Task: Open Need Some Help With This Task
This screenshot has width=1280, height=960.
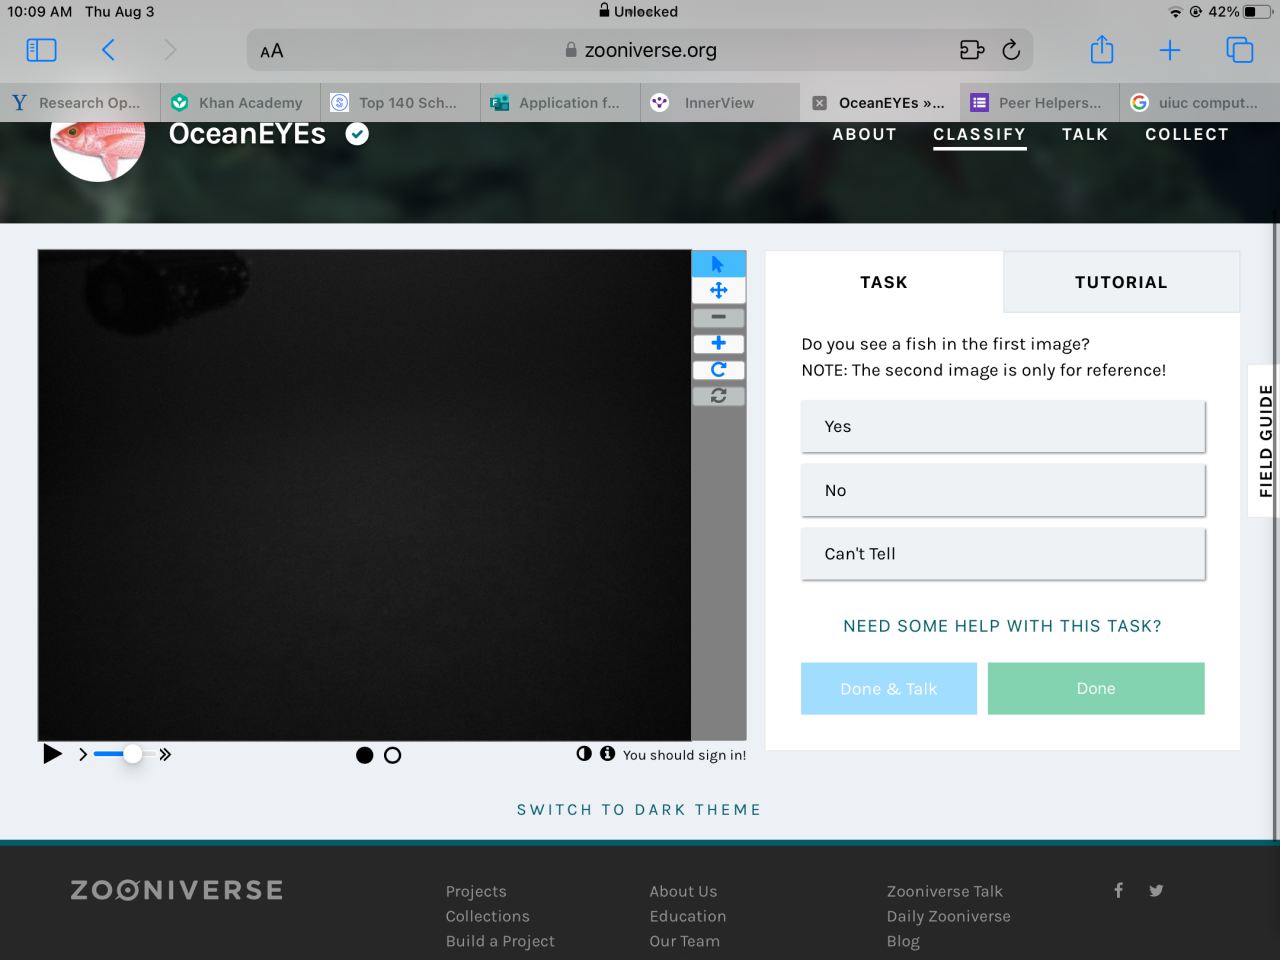Action: [1002, 626]
